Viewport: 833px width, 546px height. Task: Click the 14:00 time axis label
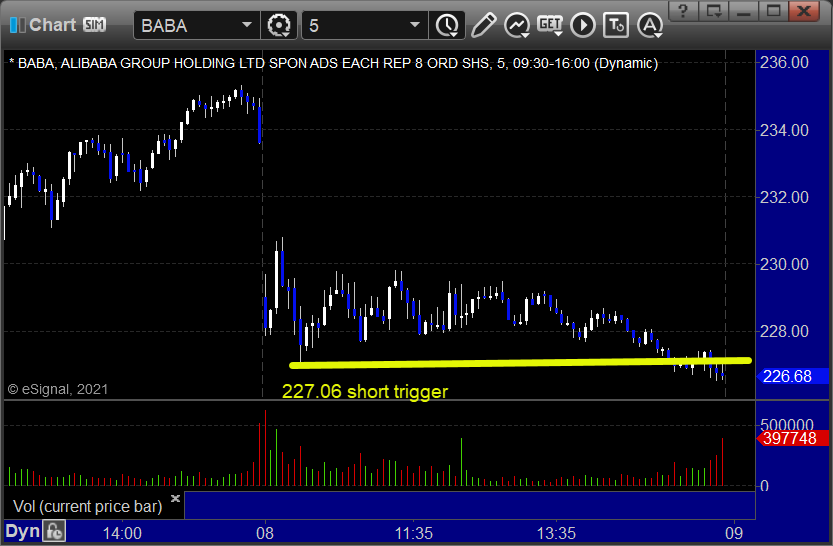[x=122, y=533]
